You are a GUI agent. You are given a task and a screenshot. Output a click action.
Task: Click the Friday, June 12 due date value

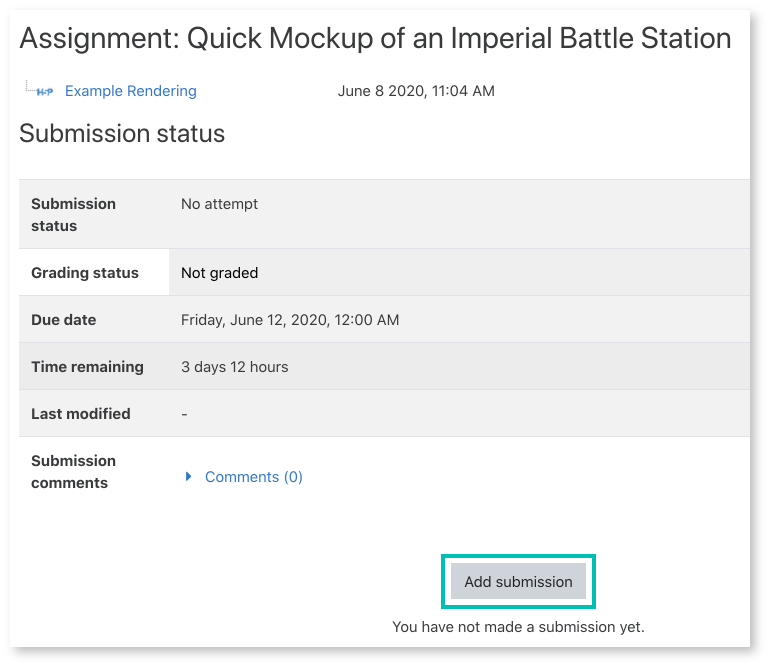point(290,320)
